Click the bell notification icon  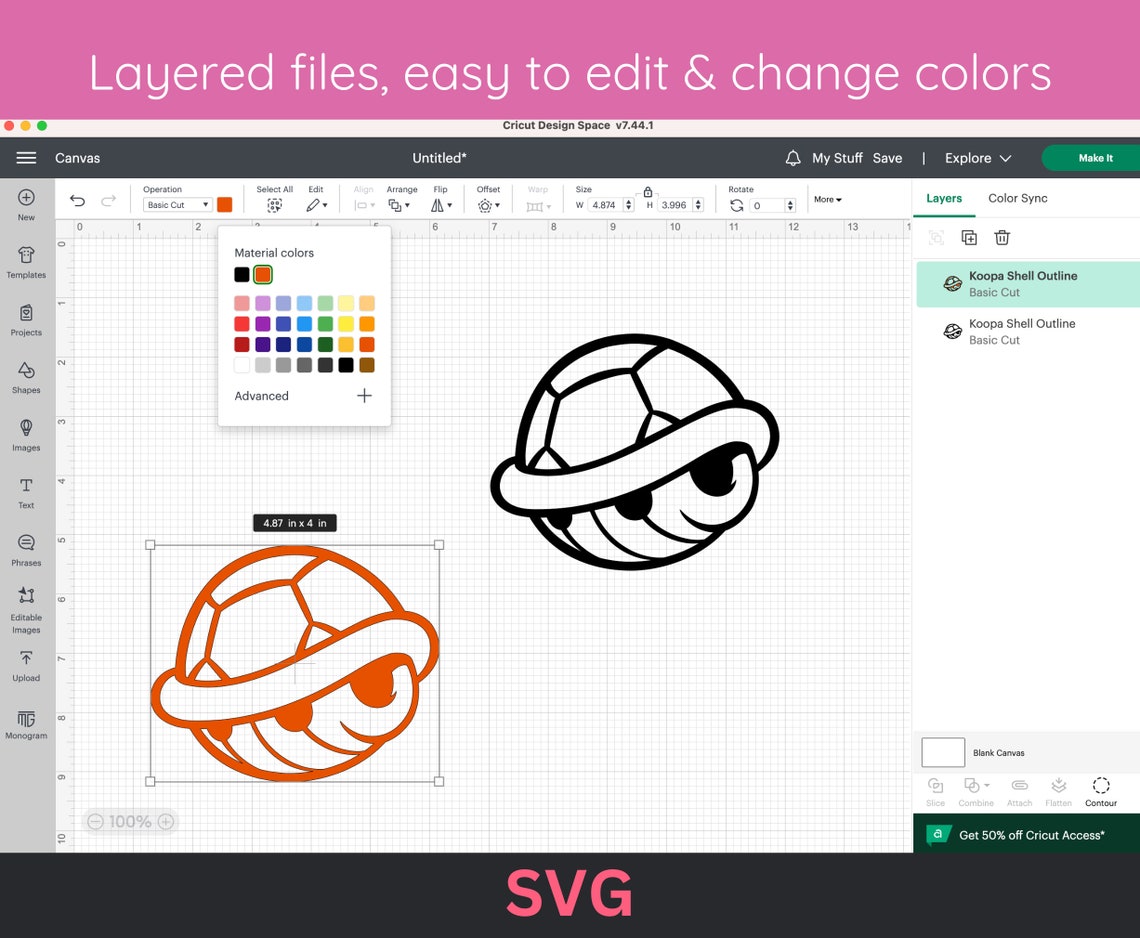[x=793, y=157]
